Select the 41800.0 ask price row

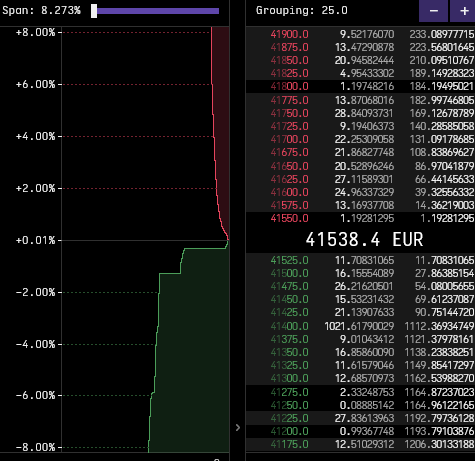pos(360,86)
